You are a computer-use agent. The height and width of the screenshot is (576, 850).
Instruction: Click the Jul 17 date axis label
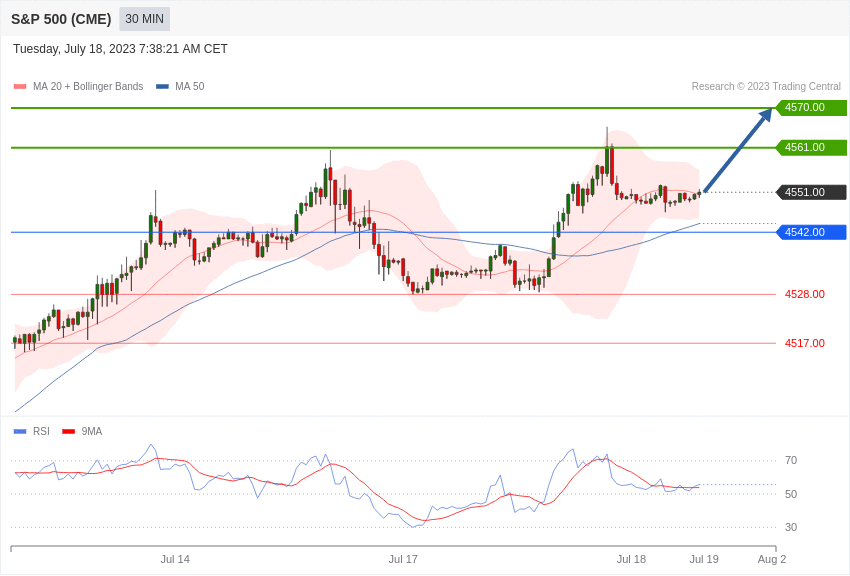403,559
